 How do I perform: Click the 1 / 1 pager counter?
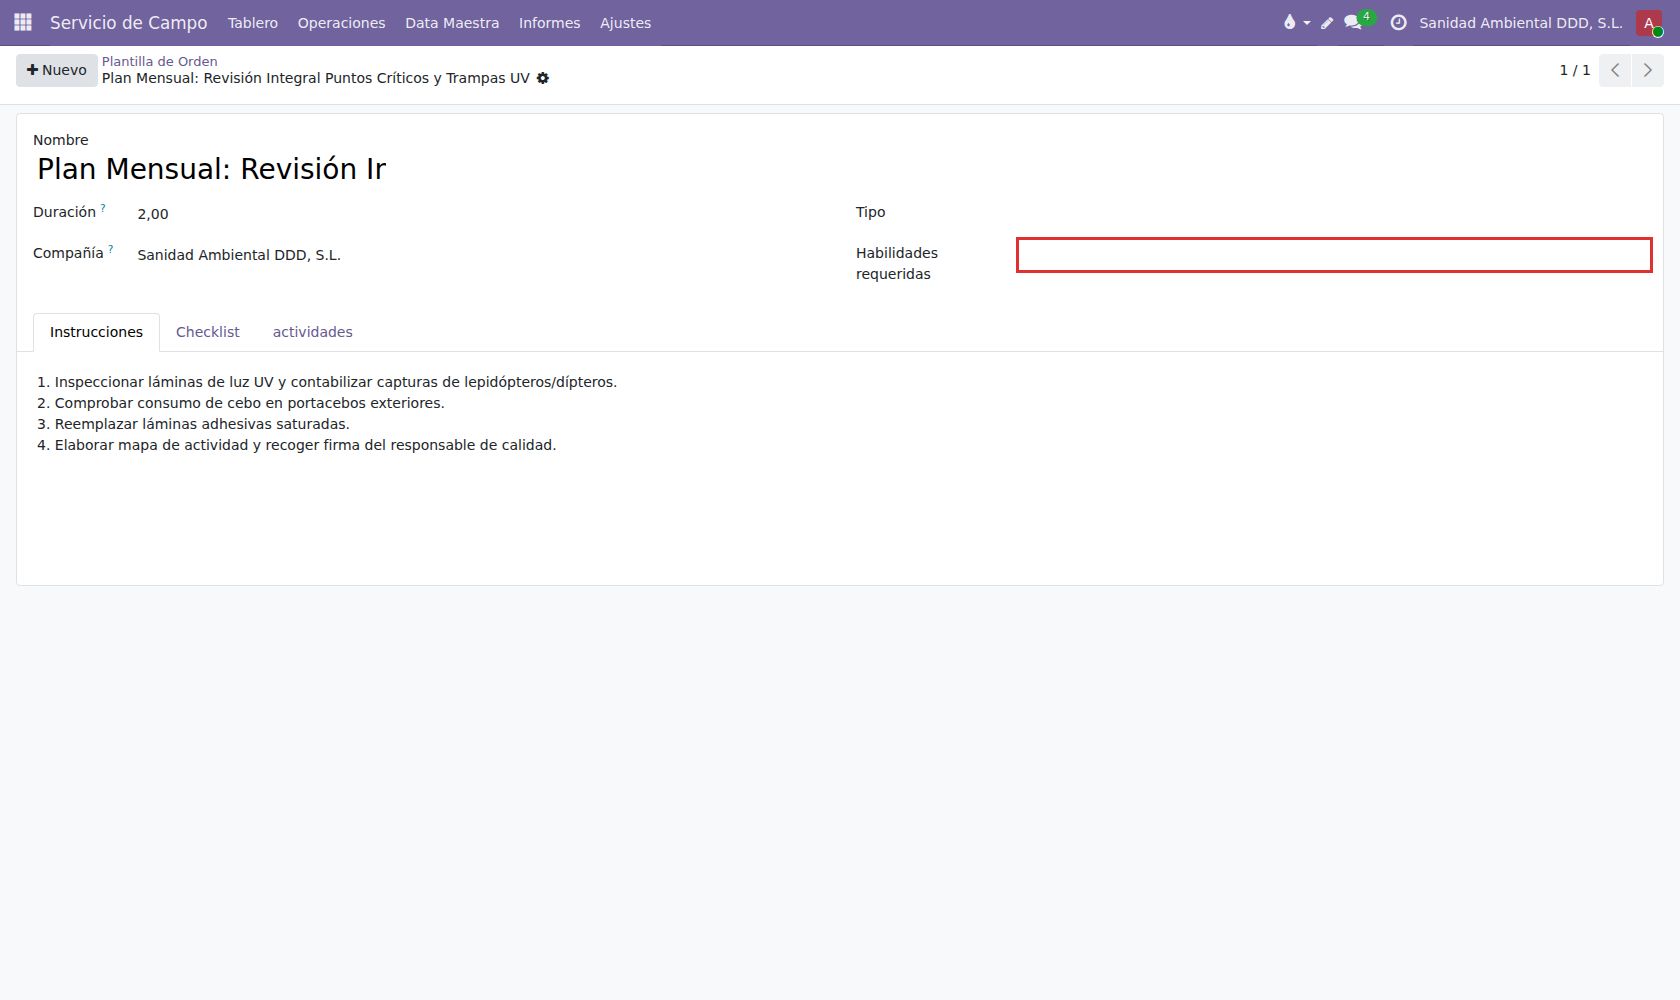coord(1575,70)
